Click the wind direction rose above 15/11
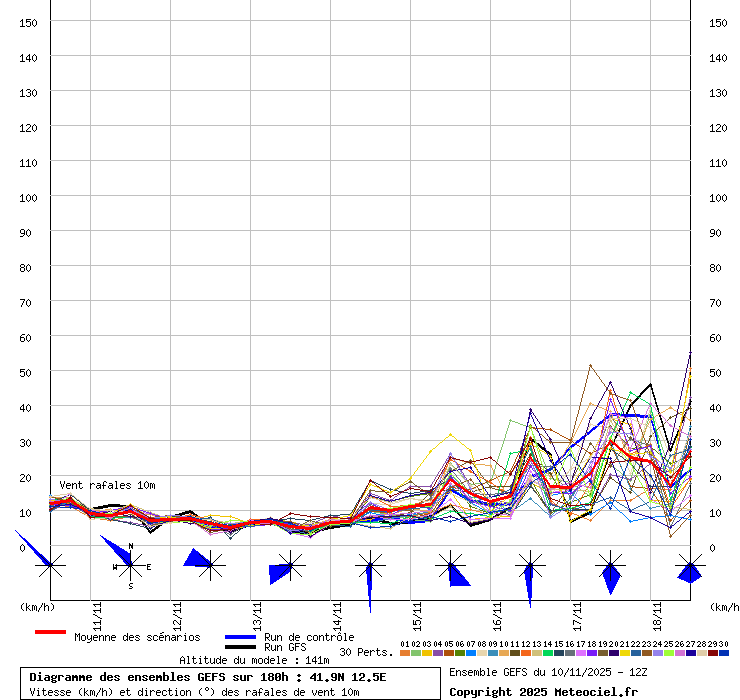740x700 pixels. 450,567
